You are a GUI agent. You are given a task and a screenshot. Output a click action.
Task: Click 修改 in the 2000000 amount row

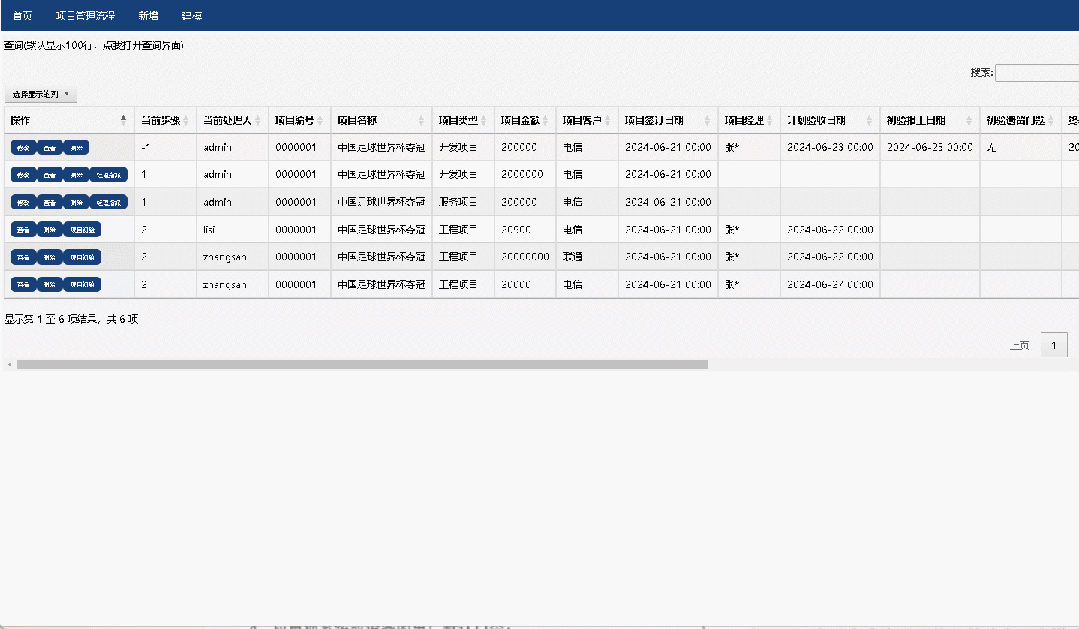pyautogui.click(x=23, y=175)
